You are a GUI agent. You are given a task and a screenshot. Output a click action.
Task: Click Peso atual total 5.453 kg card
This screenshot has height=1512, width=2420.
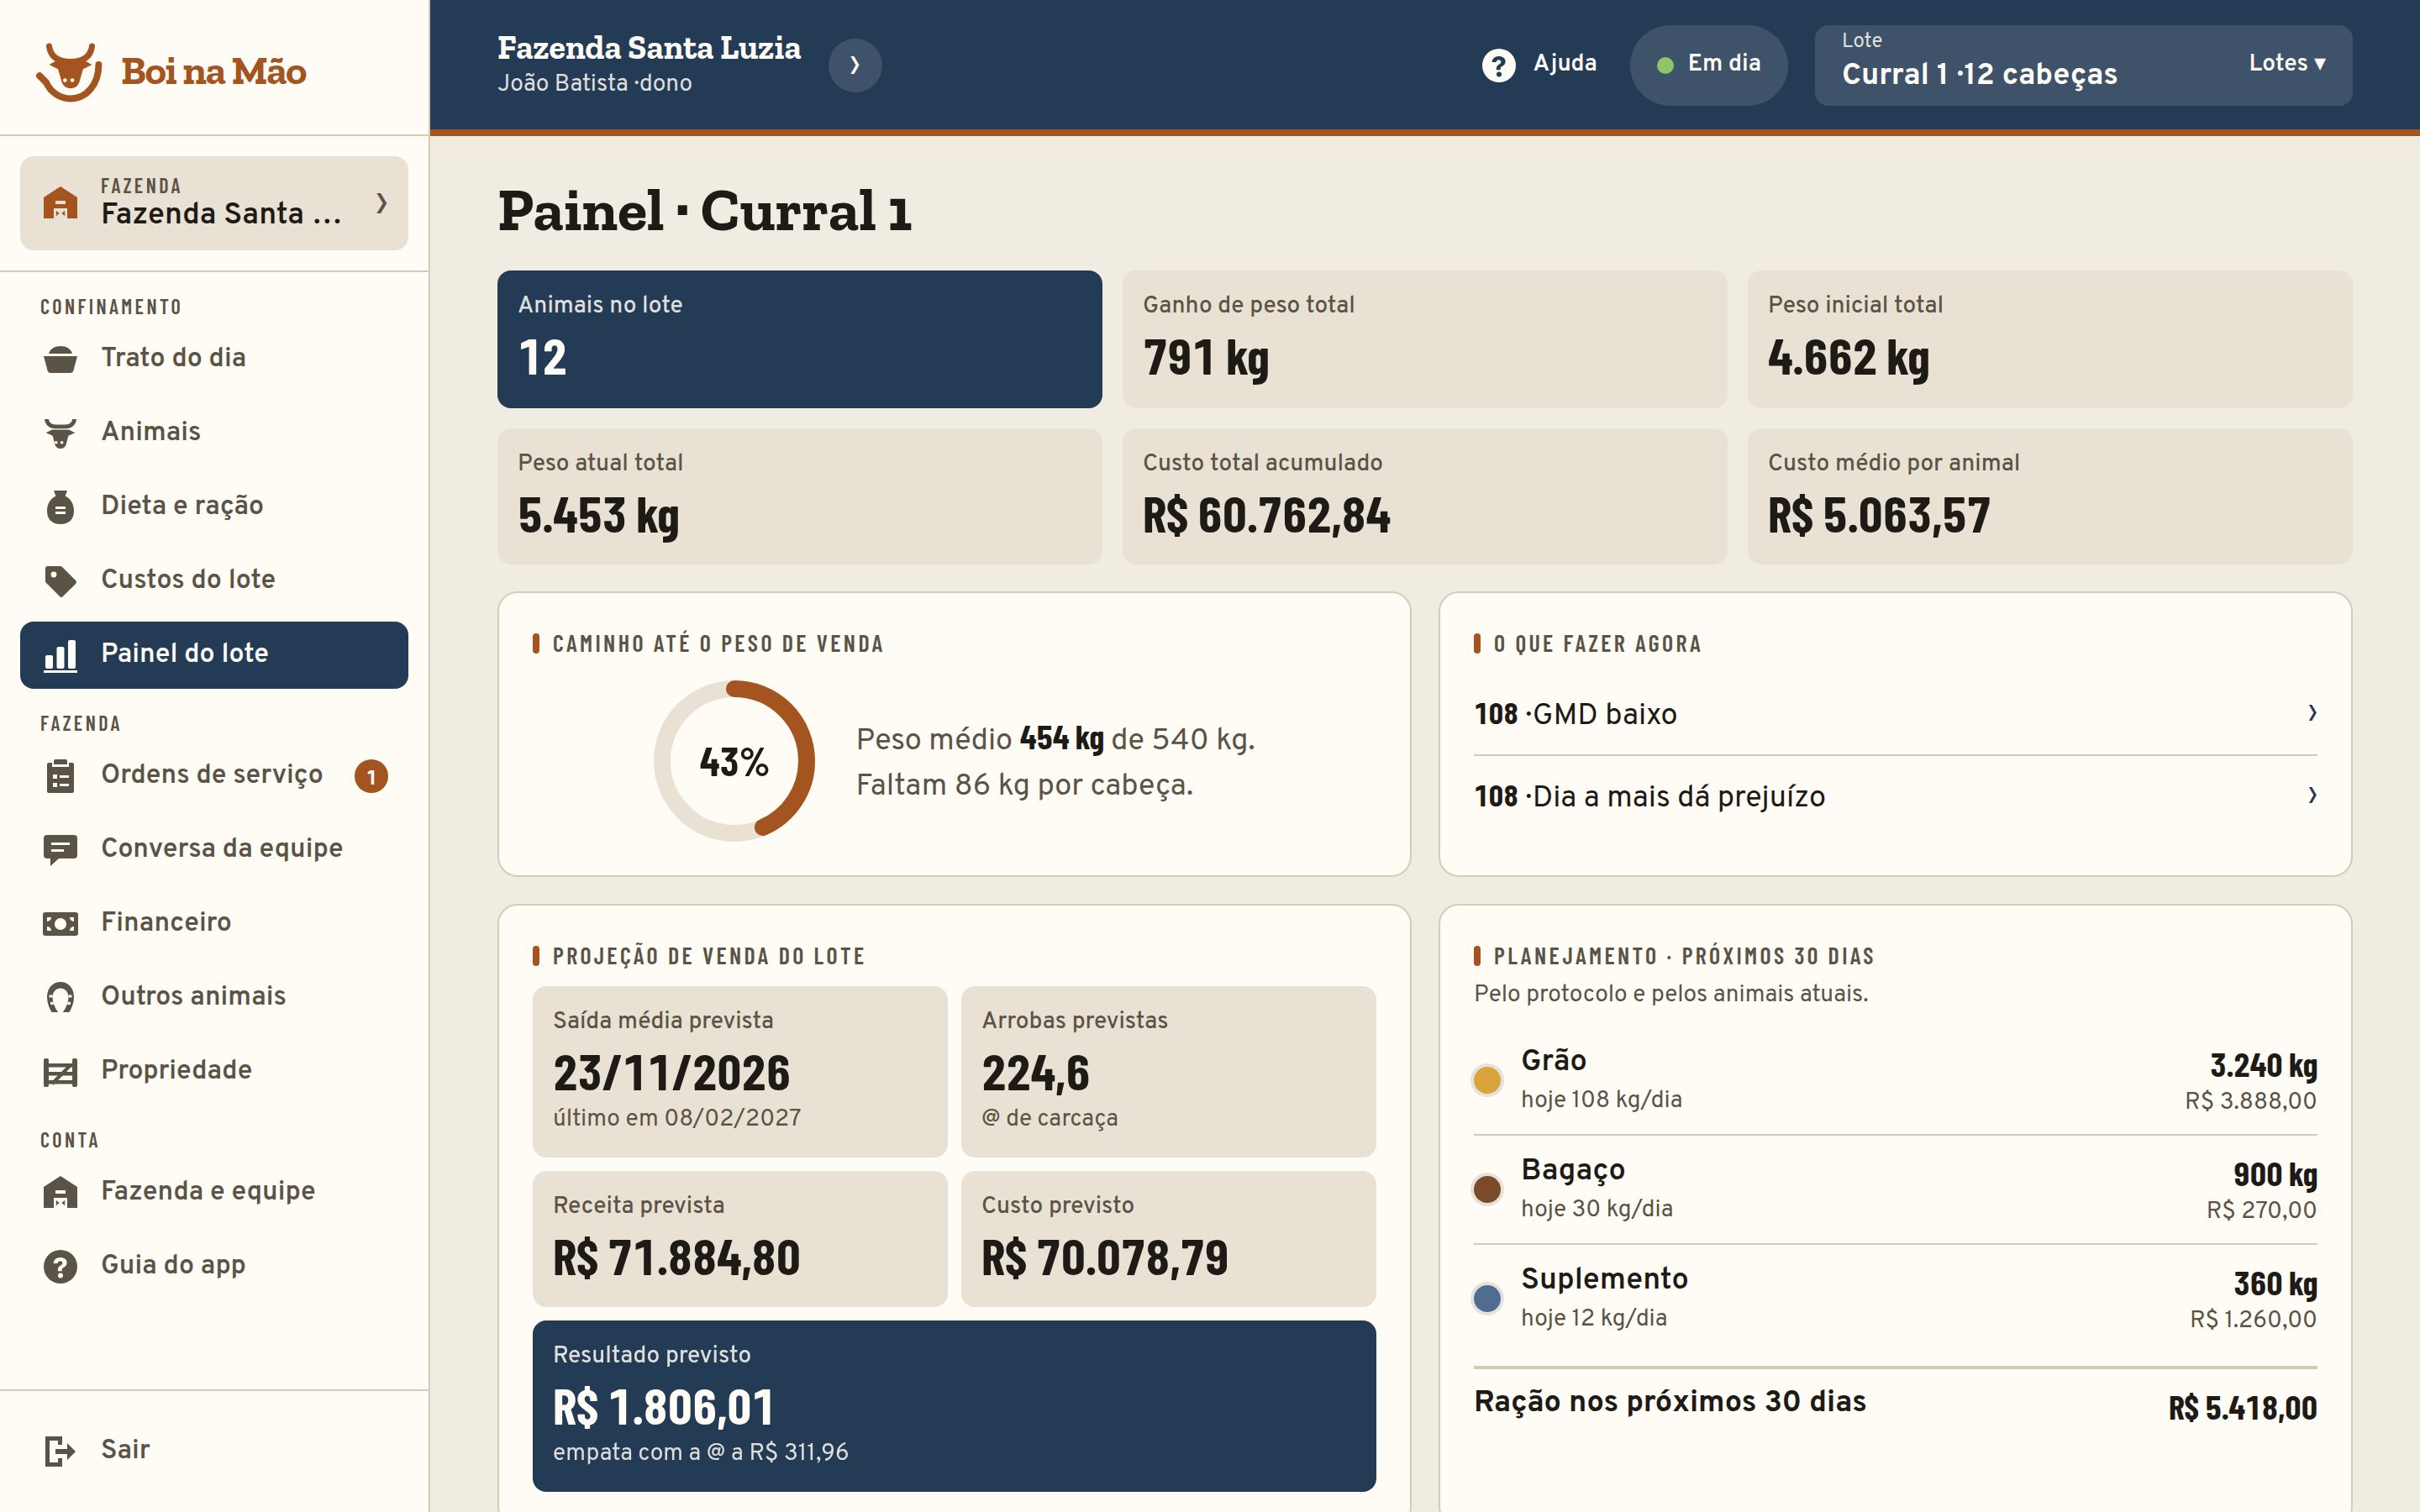tap(799, 497)
